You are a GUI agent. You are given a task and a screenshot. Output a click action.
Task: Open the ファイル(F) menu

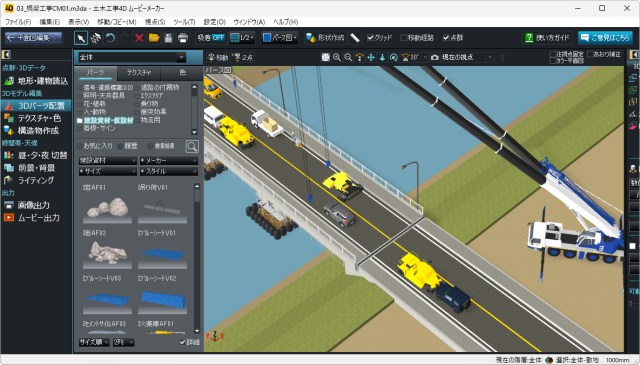pyautogui.click(x=18, y=22)
